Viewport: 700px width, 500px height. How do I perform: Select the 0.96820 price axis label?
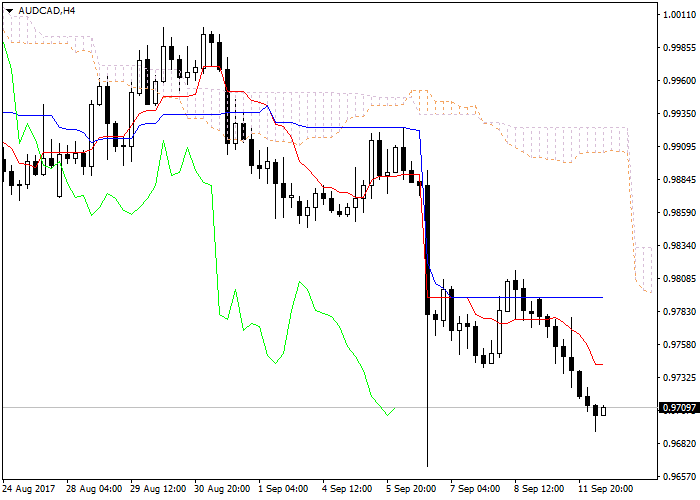(x=679, y=444)
